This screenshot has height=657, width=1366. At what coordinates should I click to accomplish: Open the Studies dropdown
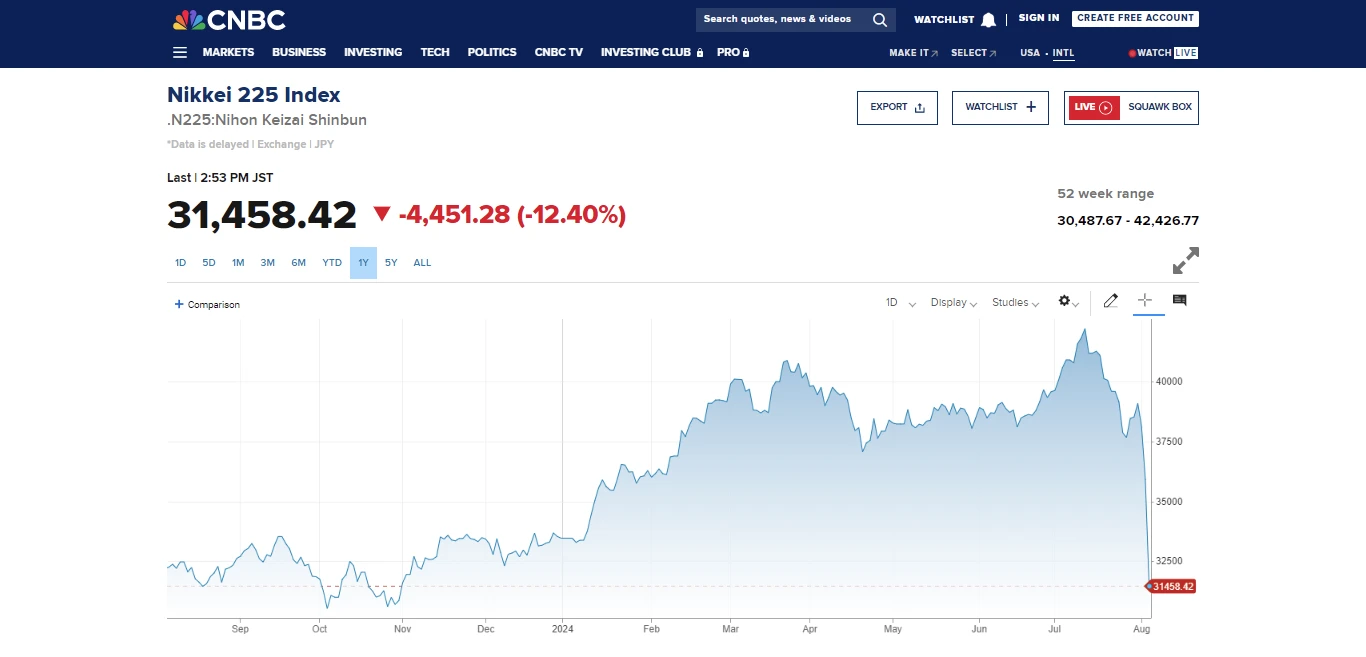coord(1015,302)
